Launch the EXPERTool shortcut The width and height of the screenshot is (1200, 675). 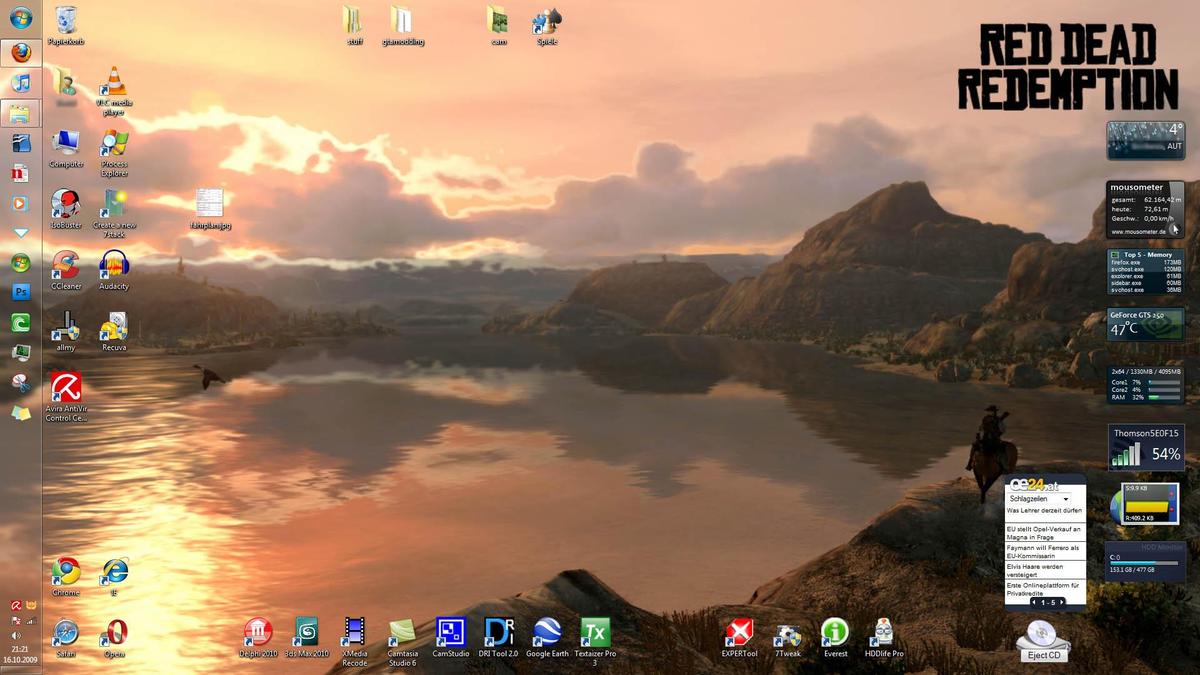pyautogui.click(x=739, y=637)
